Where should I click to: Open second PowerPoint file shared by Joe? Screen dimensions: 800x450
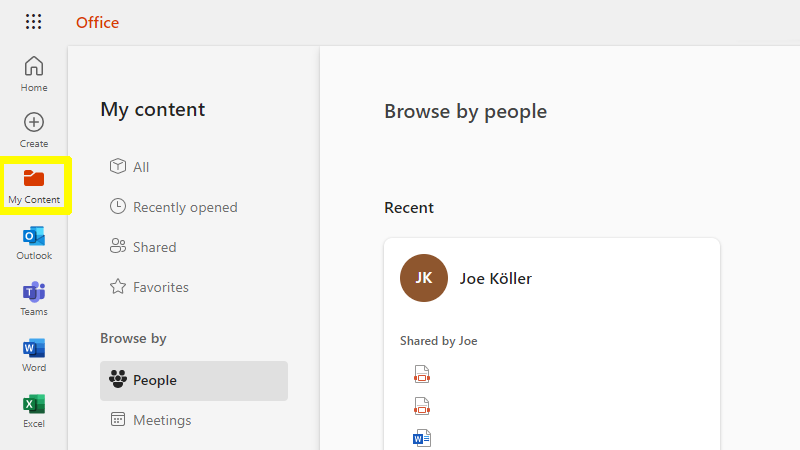pos(422,407)
